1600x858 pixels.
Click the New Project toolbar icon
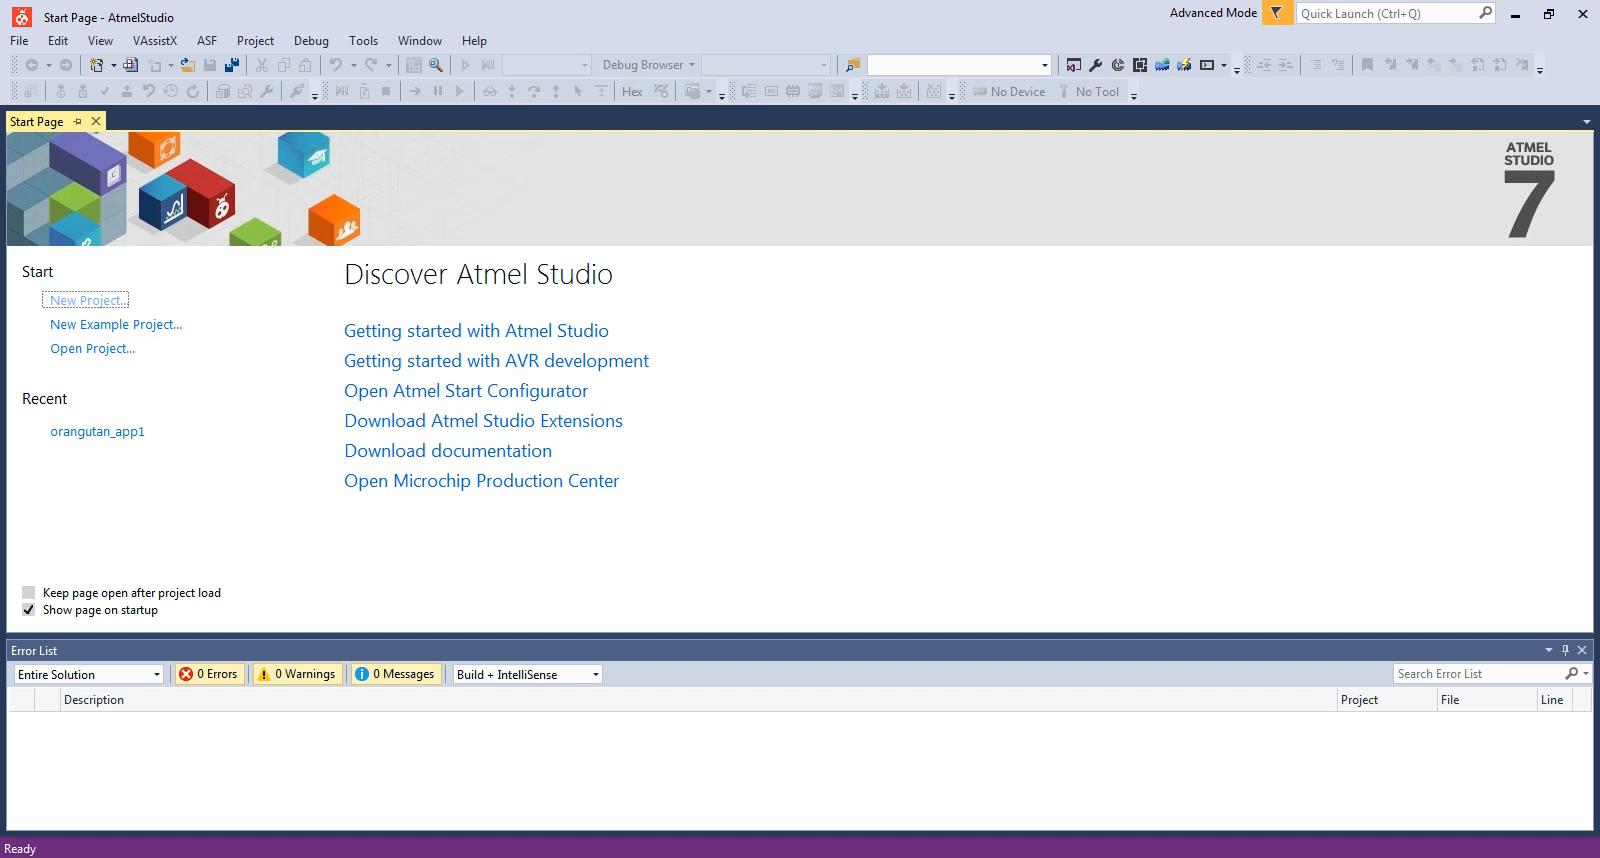[x=97, y=65]
